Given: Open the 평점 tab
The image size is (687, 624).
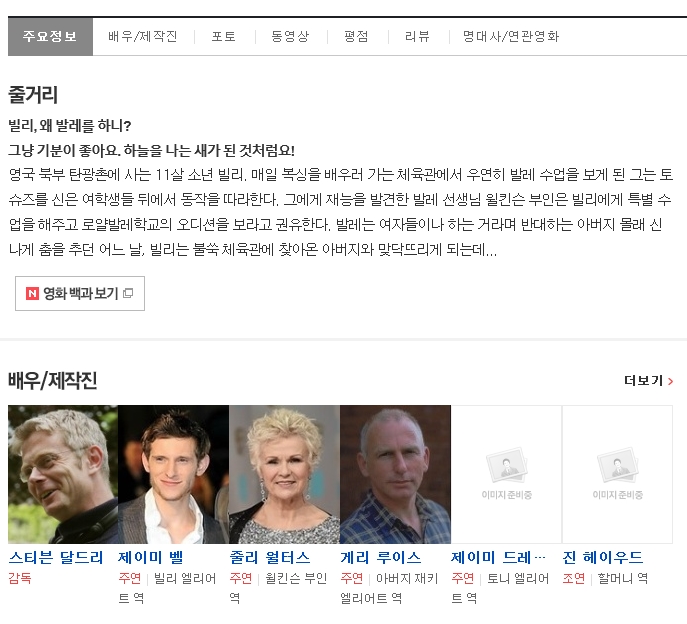Looking at the screenshot, I should pyautogui.click(x=356, y=36).
